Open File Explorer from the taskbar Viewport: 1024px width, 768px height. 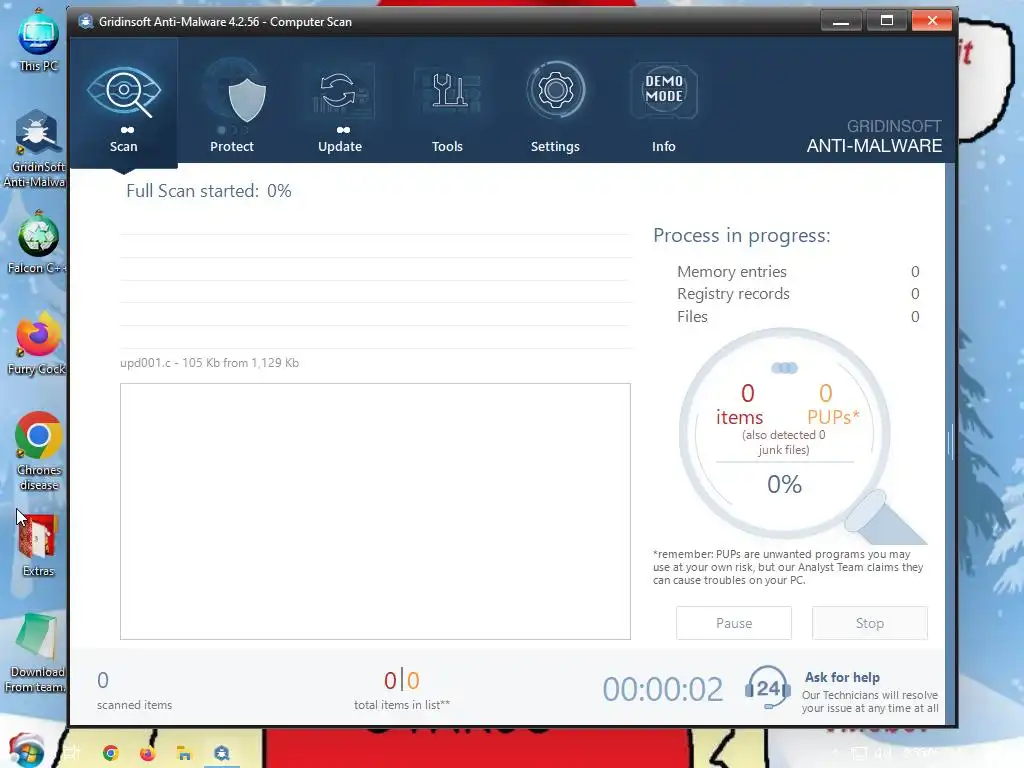click(x=184, y=753)
